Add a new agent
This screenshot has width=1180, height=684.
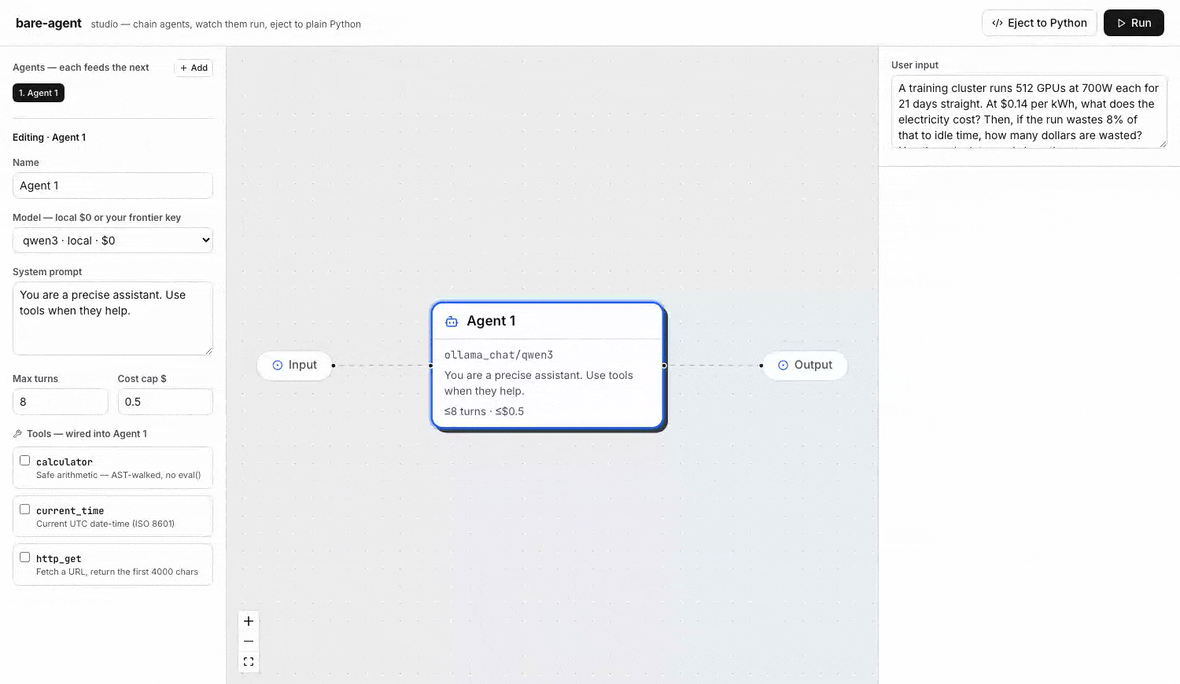(193, 68)
